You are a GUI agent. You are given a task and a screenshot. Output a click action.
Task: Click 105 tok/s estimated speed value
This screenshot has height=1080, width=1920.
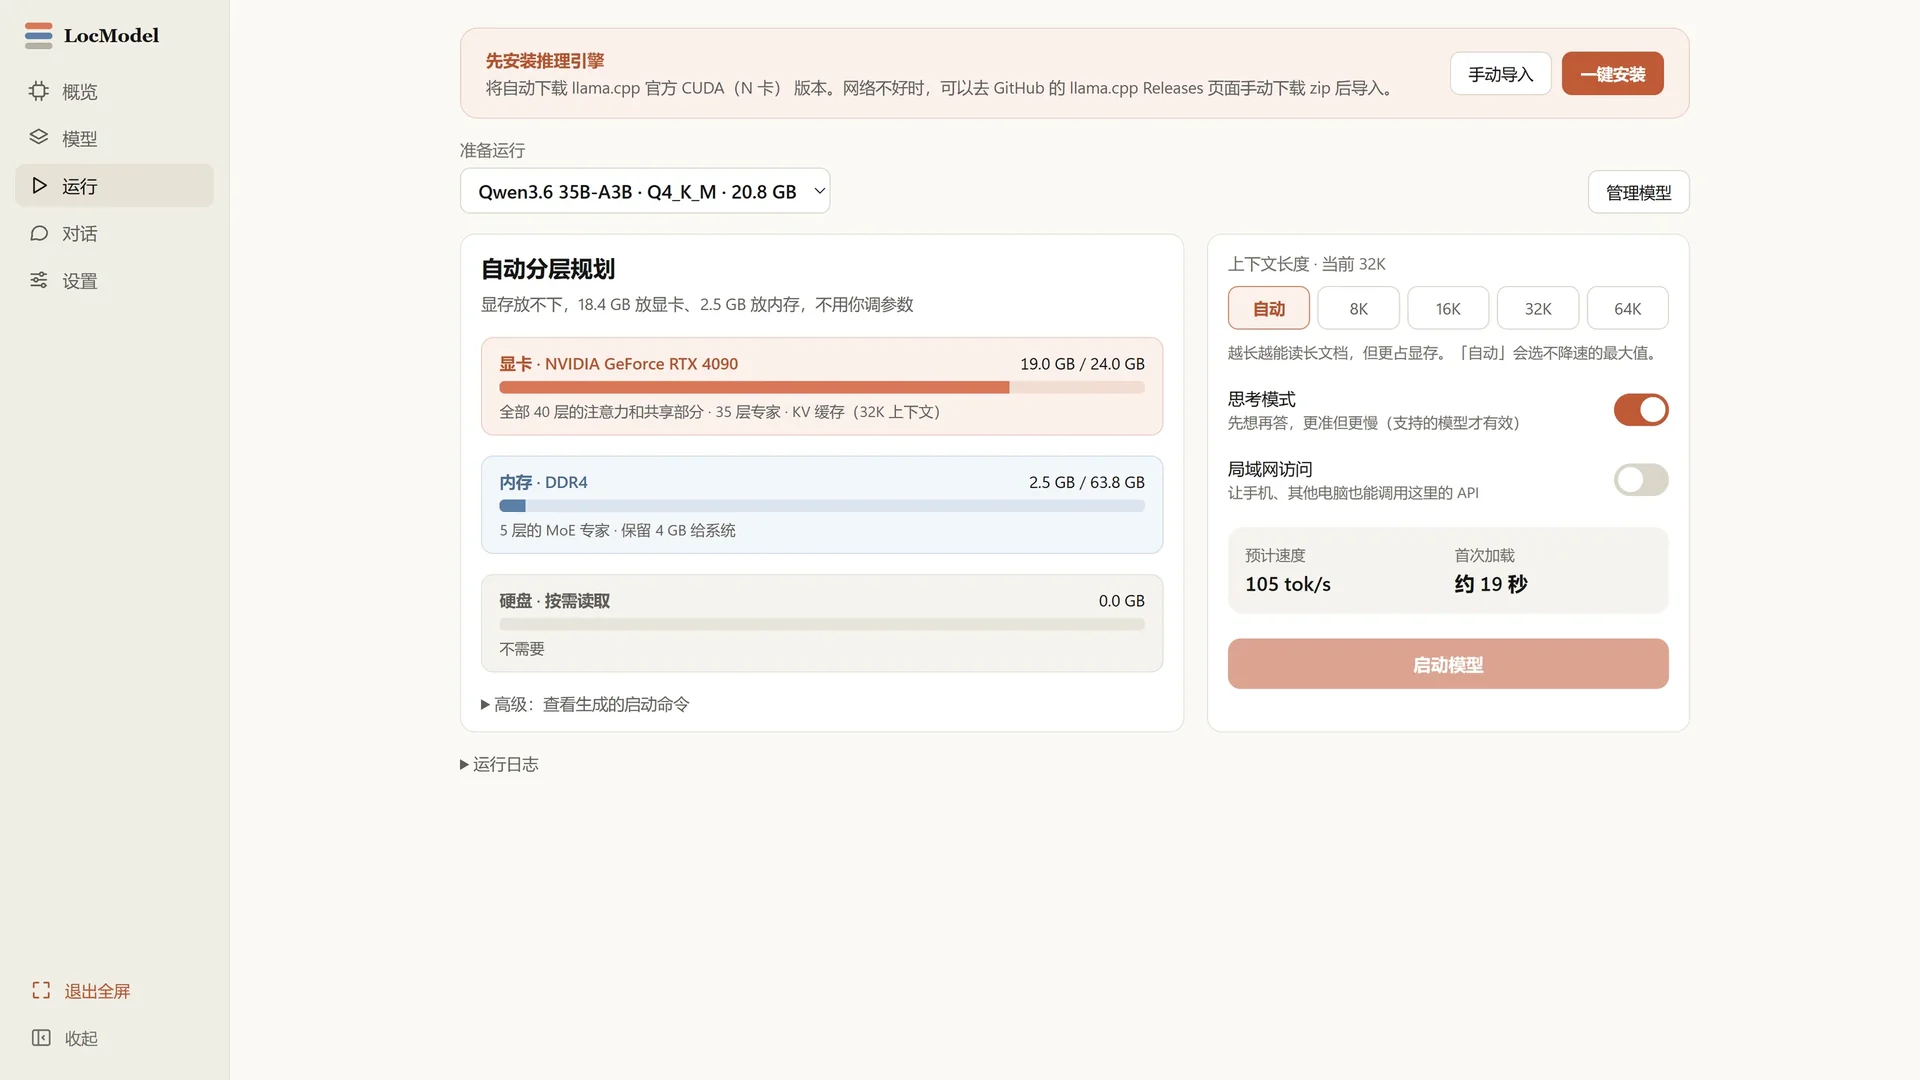1287,584
